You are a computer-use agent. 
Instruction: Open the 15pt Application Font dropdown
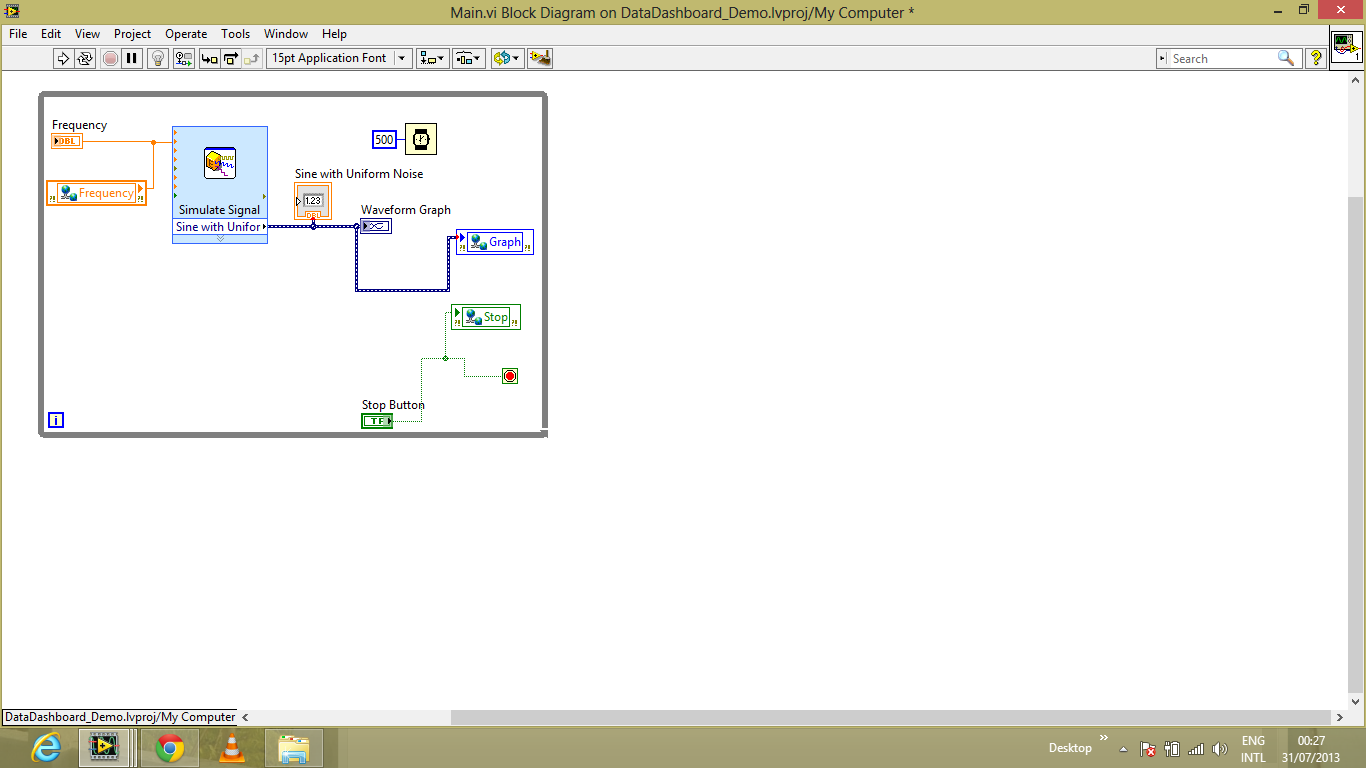tap(339, 58)
